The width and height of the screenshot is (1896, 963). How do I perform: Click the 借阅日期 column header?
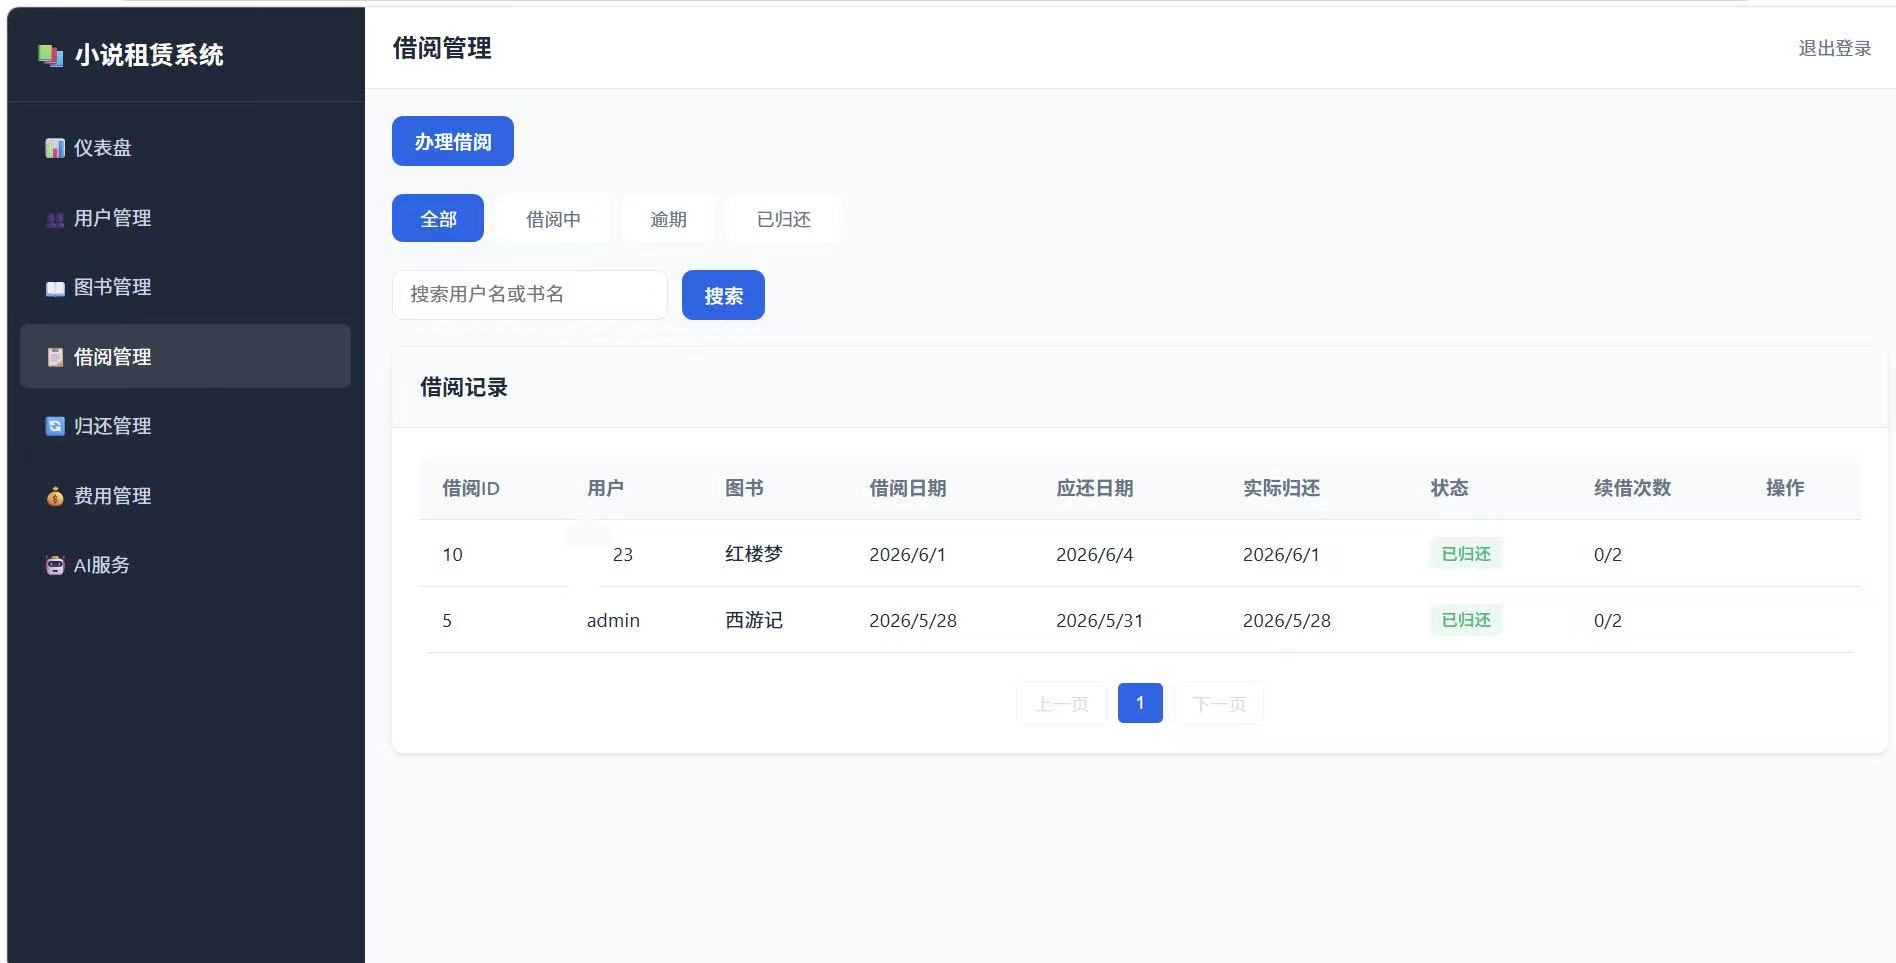point(908,488)
